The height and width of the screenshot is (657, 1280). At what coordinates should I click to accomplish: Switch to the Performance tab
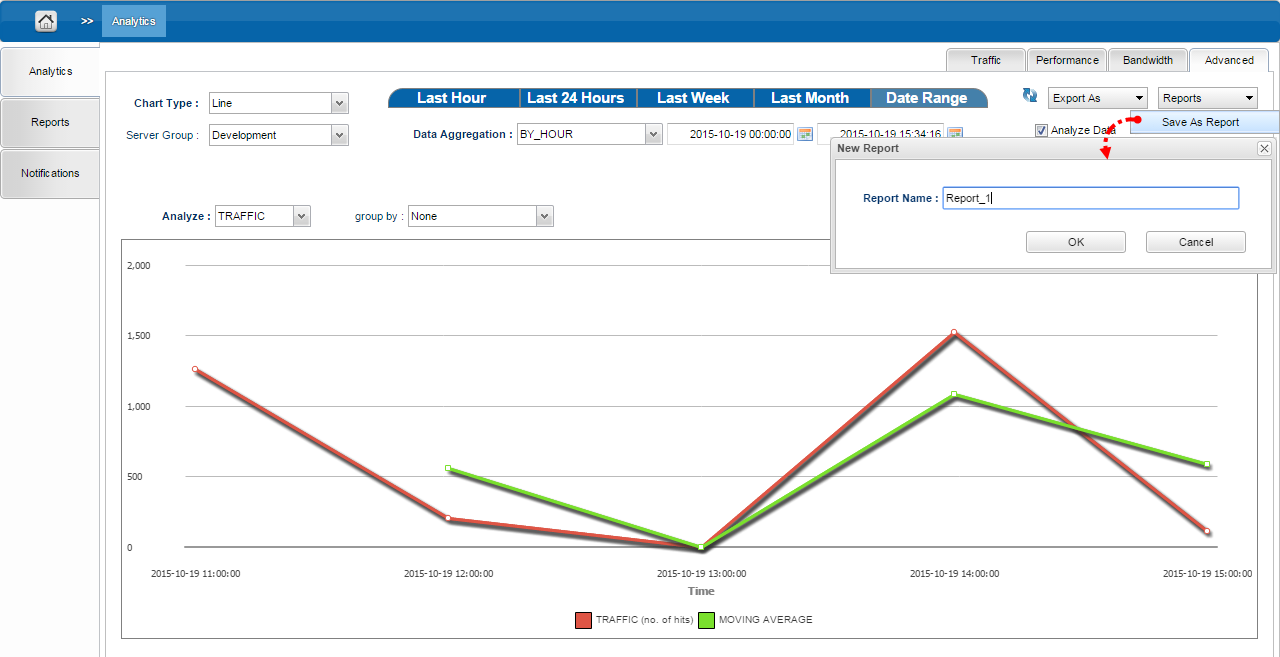coord(1067,60)
